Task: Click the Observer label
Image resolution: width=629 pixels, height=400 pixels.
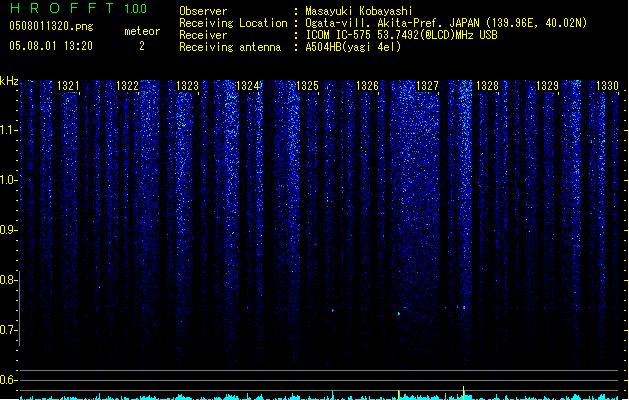Action: point(203,11)
